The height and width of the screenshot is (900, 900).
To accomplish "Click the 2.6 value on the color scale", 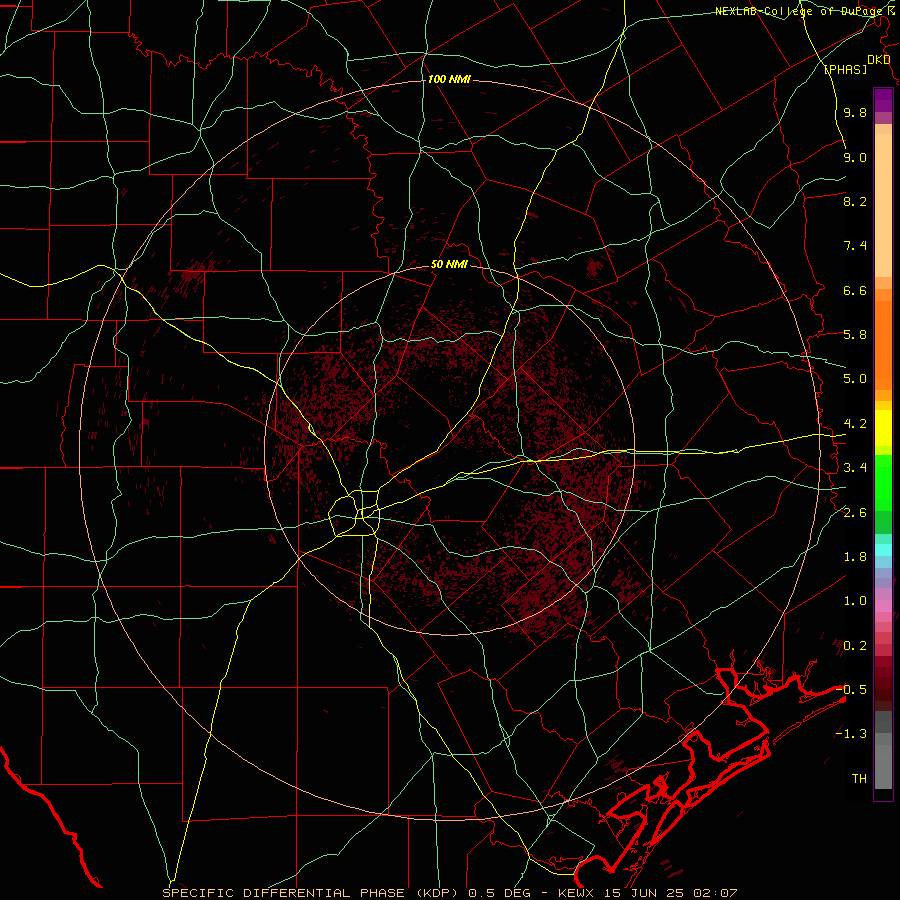I will [855, 513].
